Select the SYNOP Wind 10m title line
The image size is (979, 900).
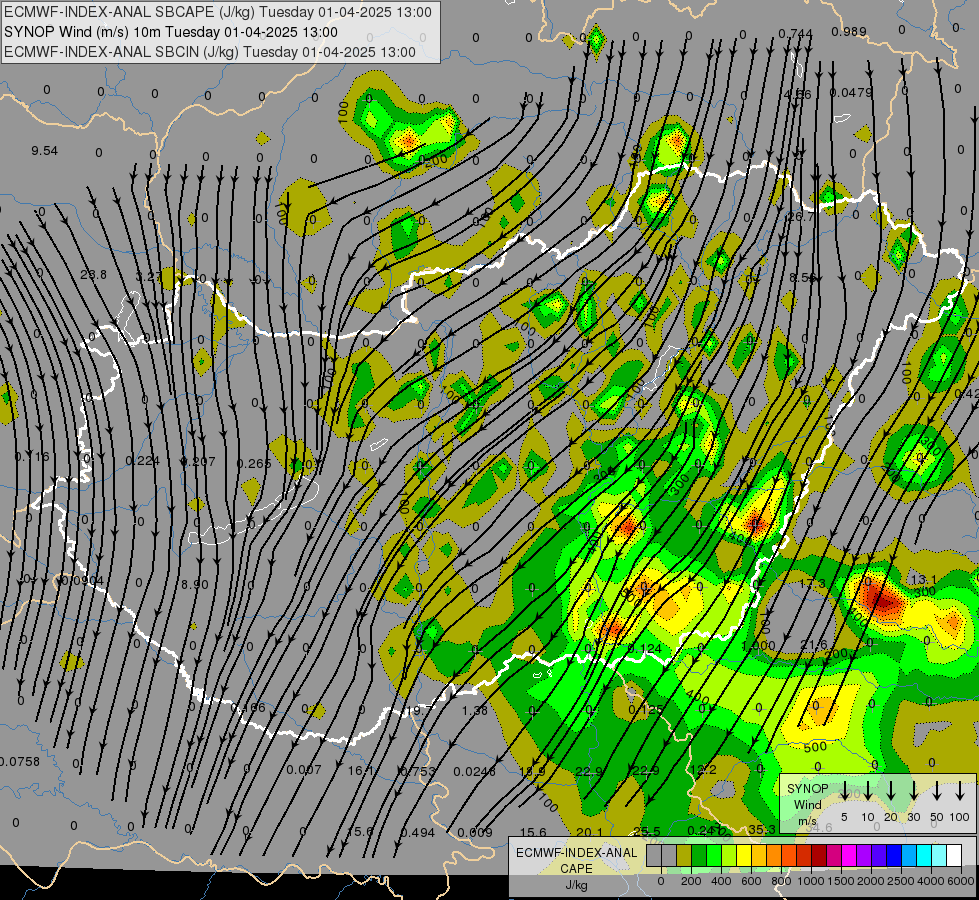(x=170, y=32)
